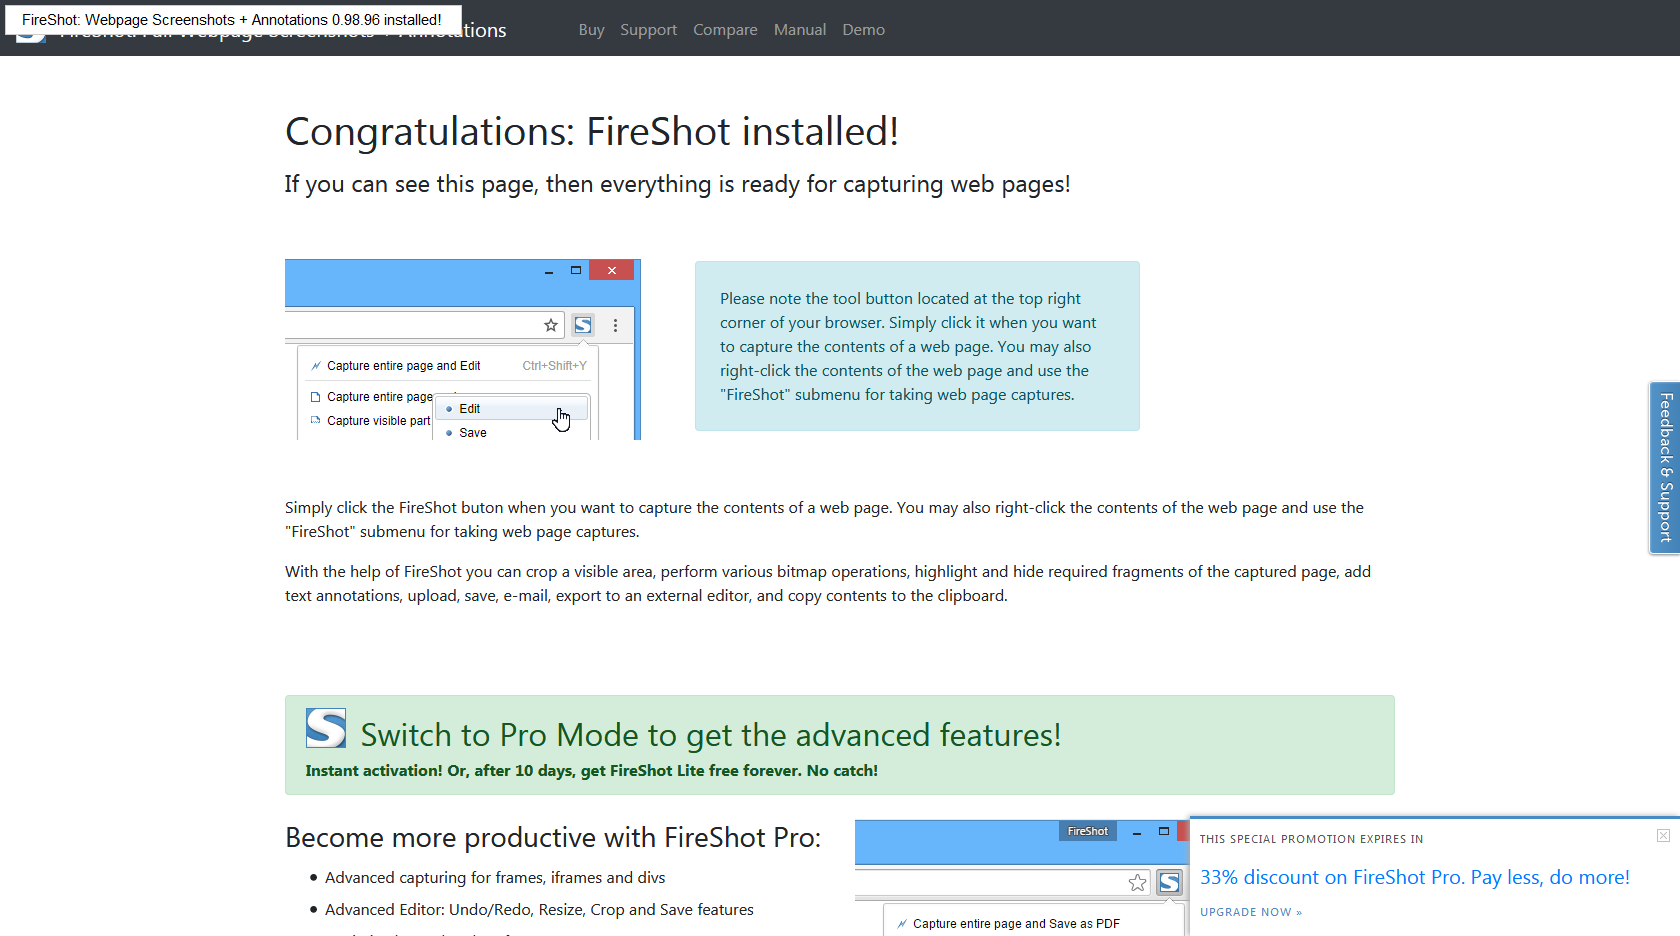Click the FireShot S icon in the upper illustration
1680x936 pixels.
pyautogui.click(x=583, y=325)
